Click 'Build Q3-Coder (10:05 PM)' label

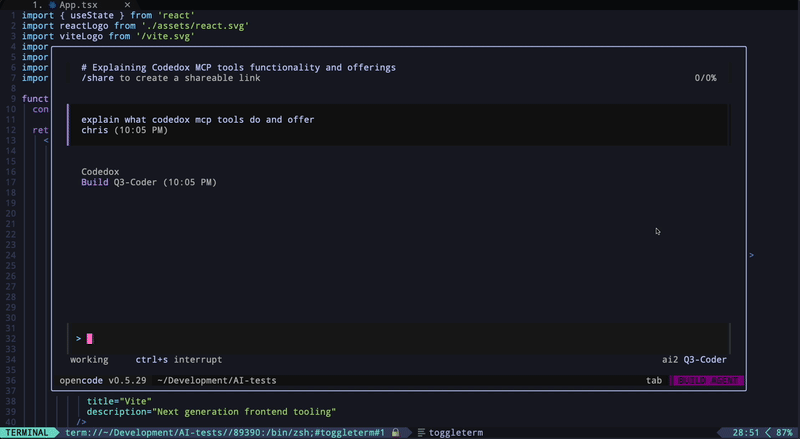coord(149,182)
